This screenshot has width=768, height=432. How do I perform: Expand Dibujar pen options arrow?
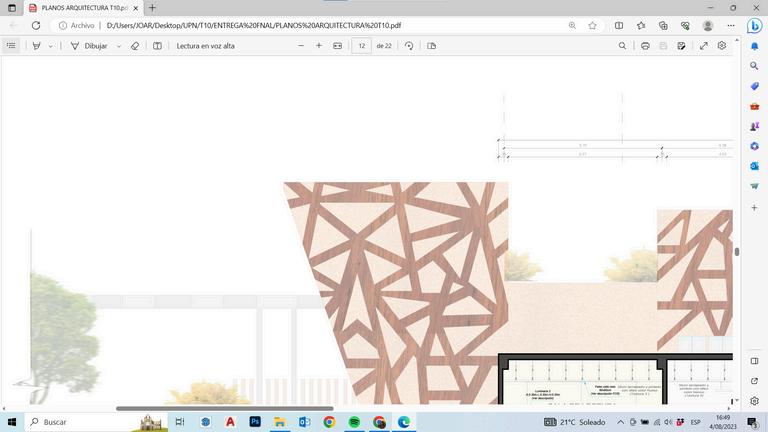tap(119, 46)
